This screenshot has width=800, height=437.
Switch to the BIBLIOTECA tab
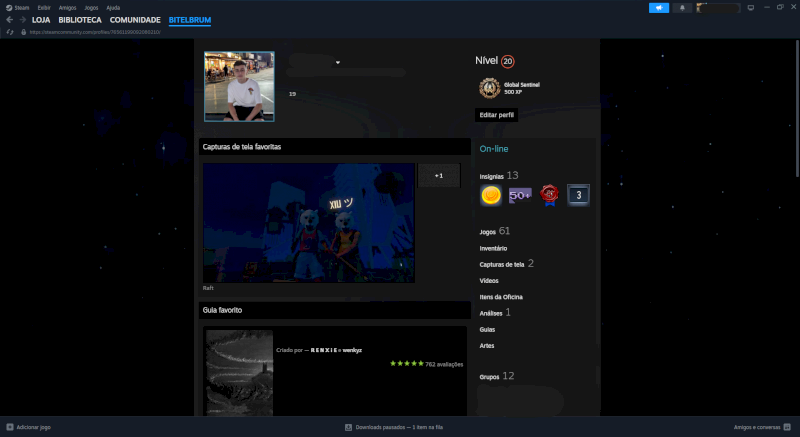[80, 20]
